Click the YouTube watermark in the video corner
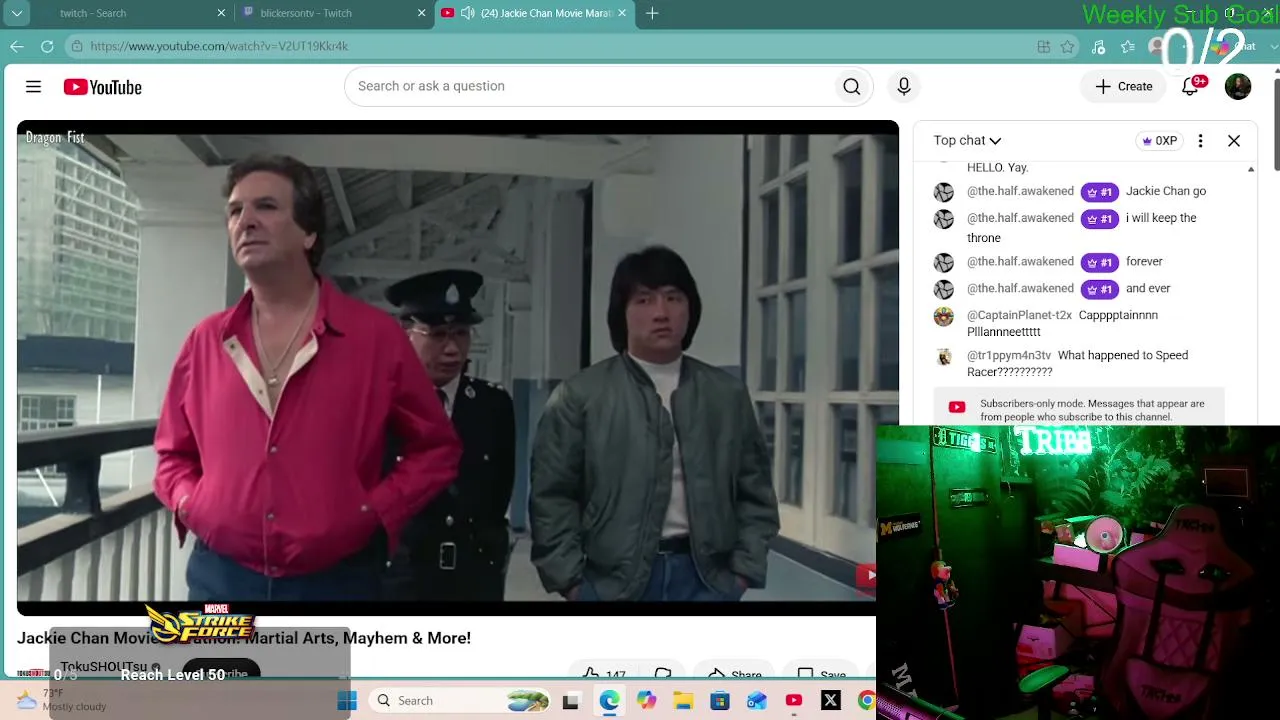This screenshot has height=720, width=1280. click(x=866, y=575)
